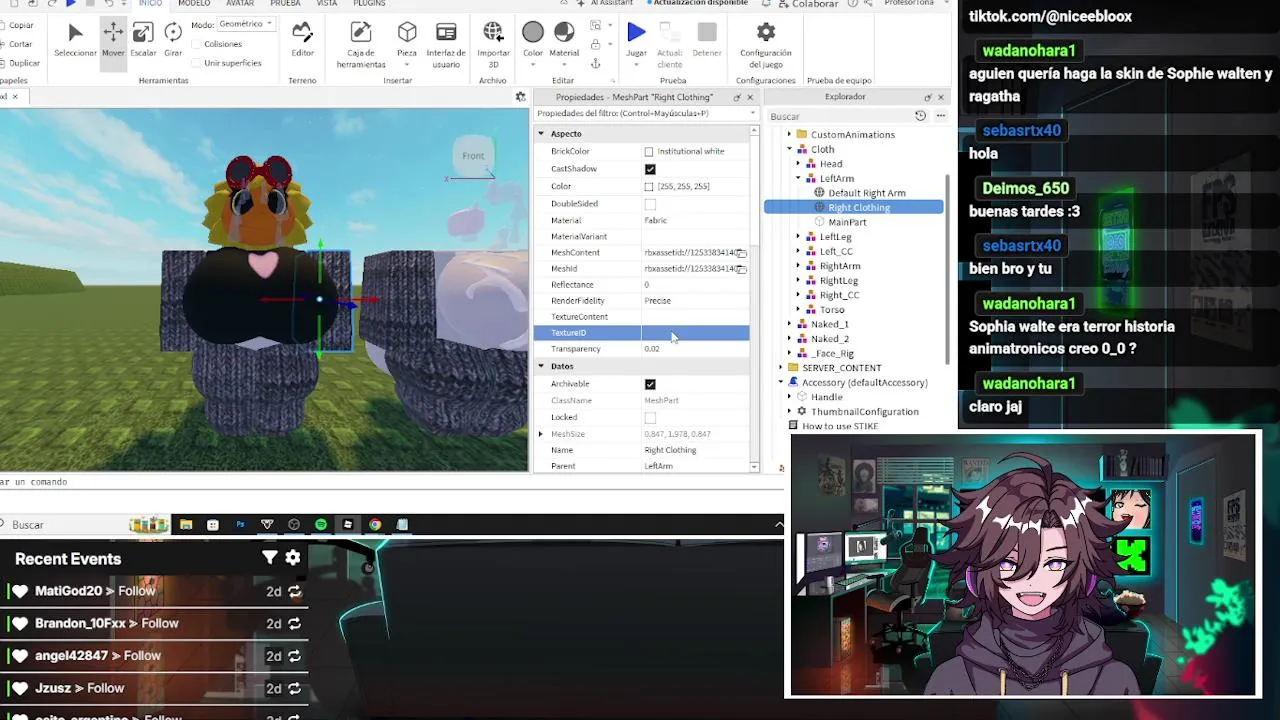Viewport: 1280px width, 720px height.
Task: Click Recent Events filter icon
Action: click(x=269, y=558)
